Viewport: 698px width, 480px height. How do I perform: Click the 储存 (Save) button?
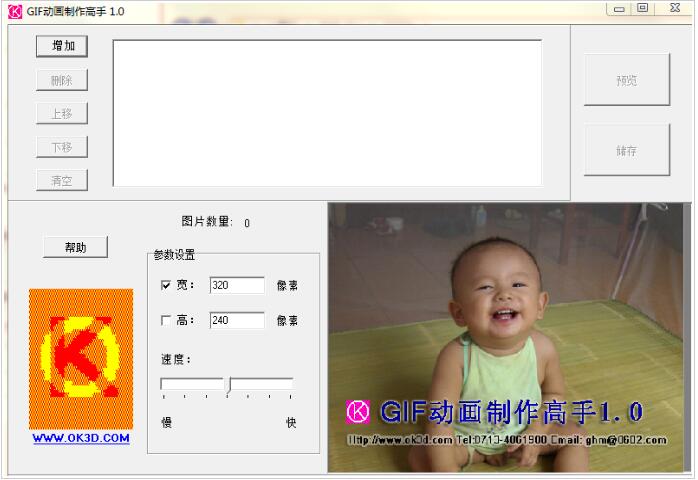point(627,150)
